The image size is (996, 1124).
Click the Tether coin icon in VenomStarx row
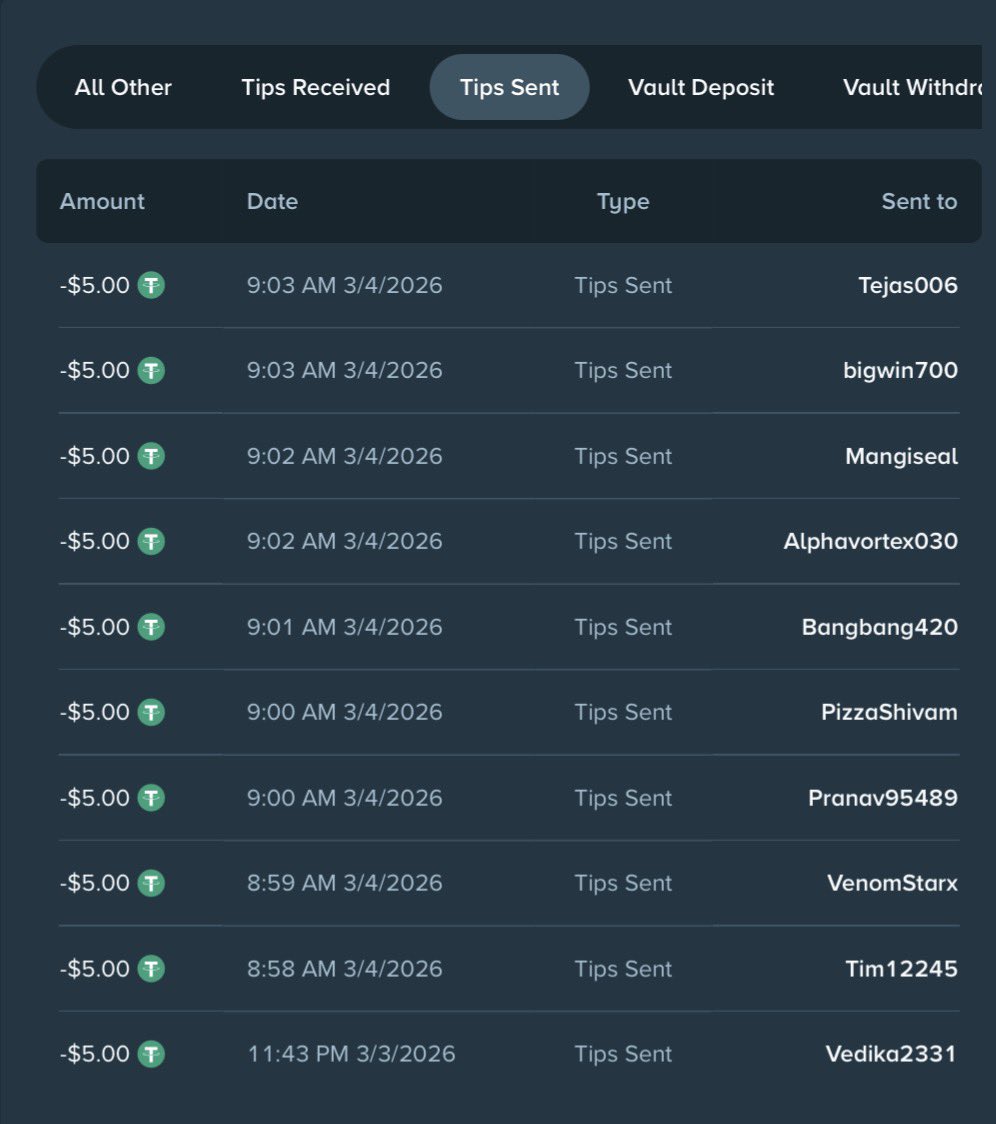(x=151, y=883)
